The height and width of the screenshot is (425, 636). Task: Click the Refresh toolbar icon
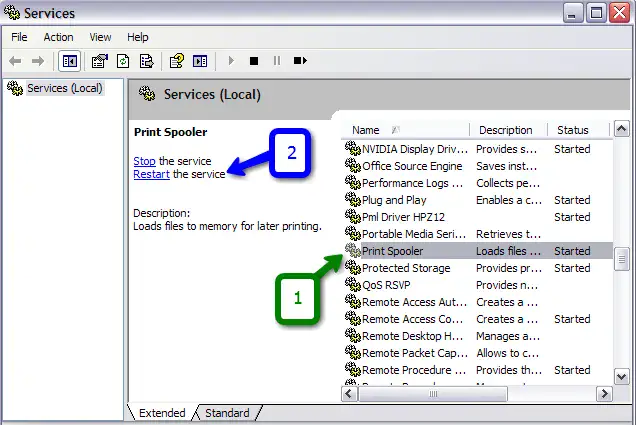coord(123,61)
